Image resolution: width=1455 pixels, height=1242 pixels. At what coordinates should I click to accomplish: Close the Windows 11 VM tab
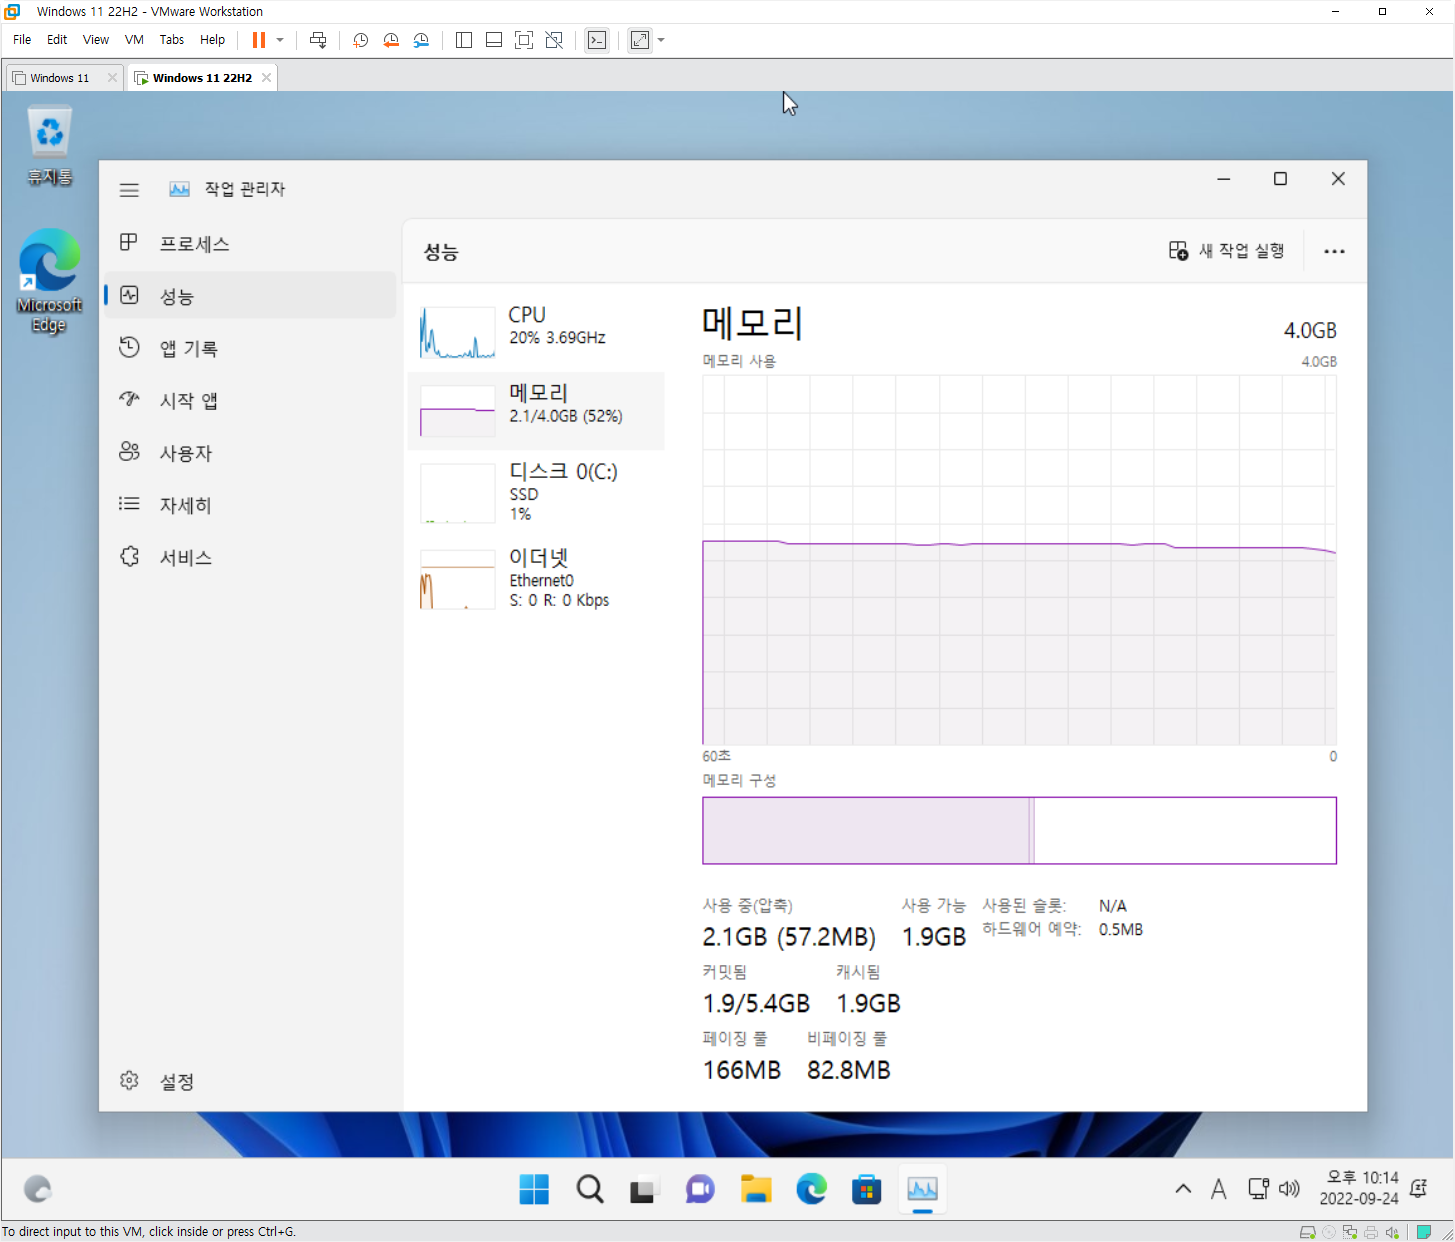coord(112,78)
